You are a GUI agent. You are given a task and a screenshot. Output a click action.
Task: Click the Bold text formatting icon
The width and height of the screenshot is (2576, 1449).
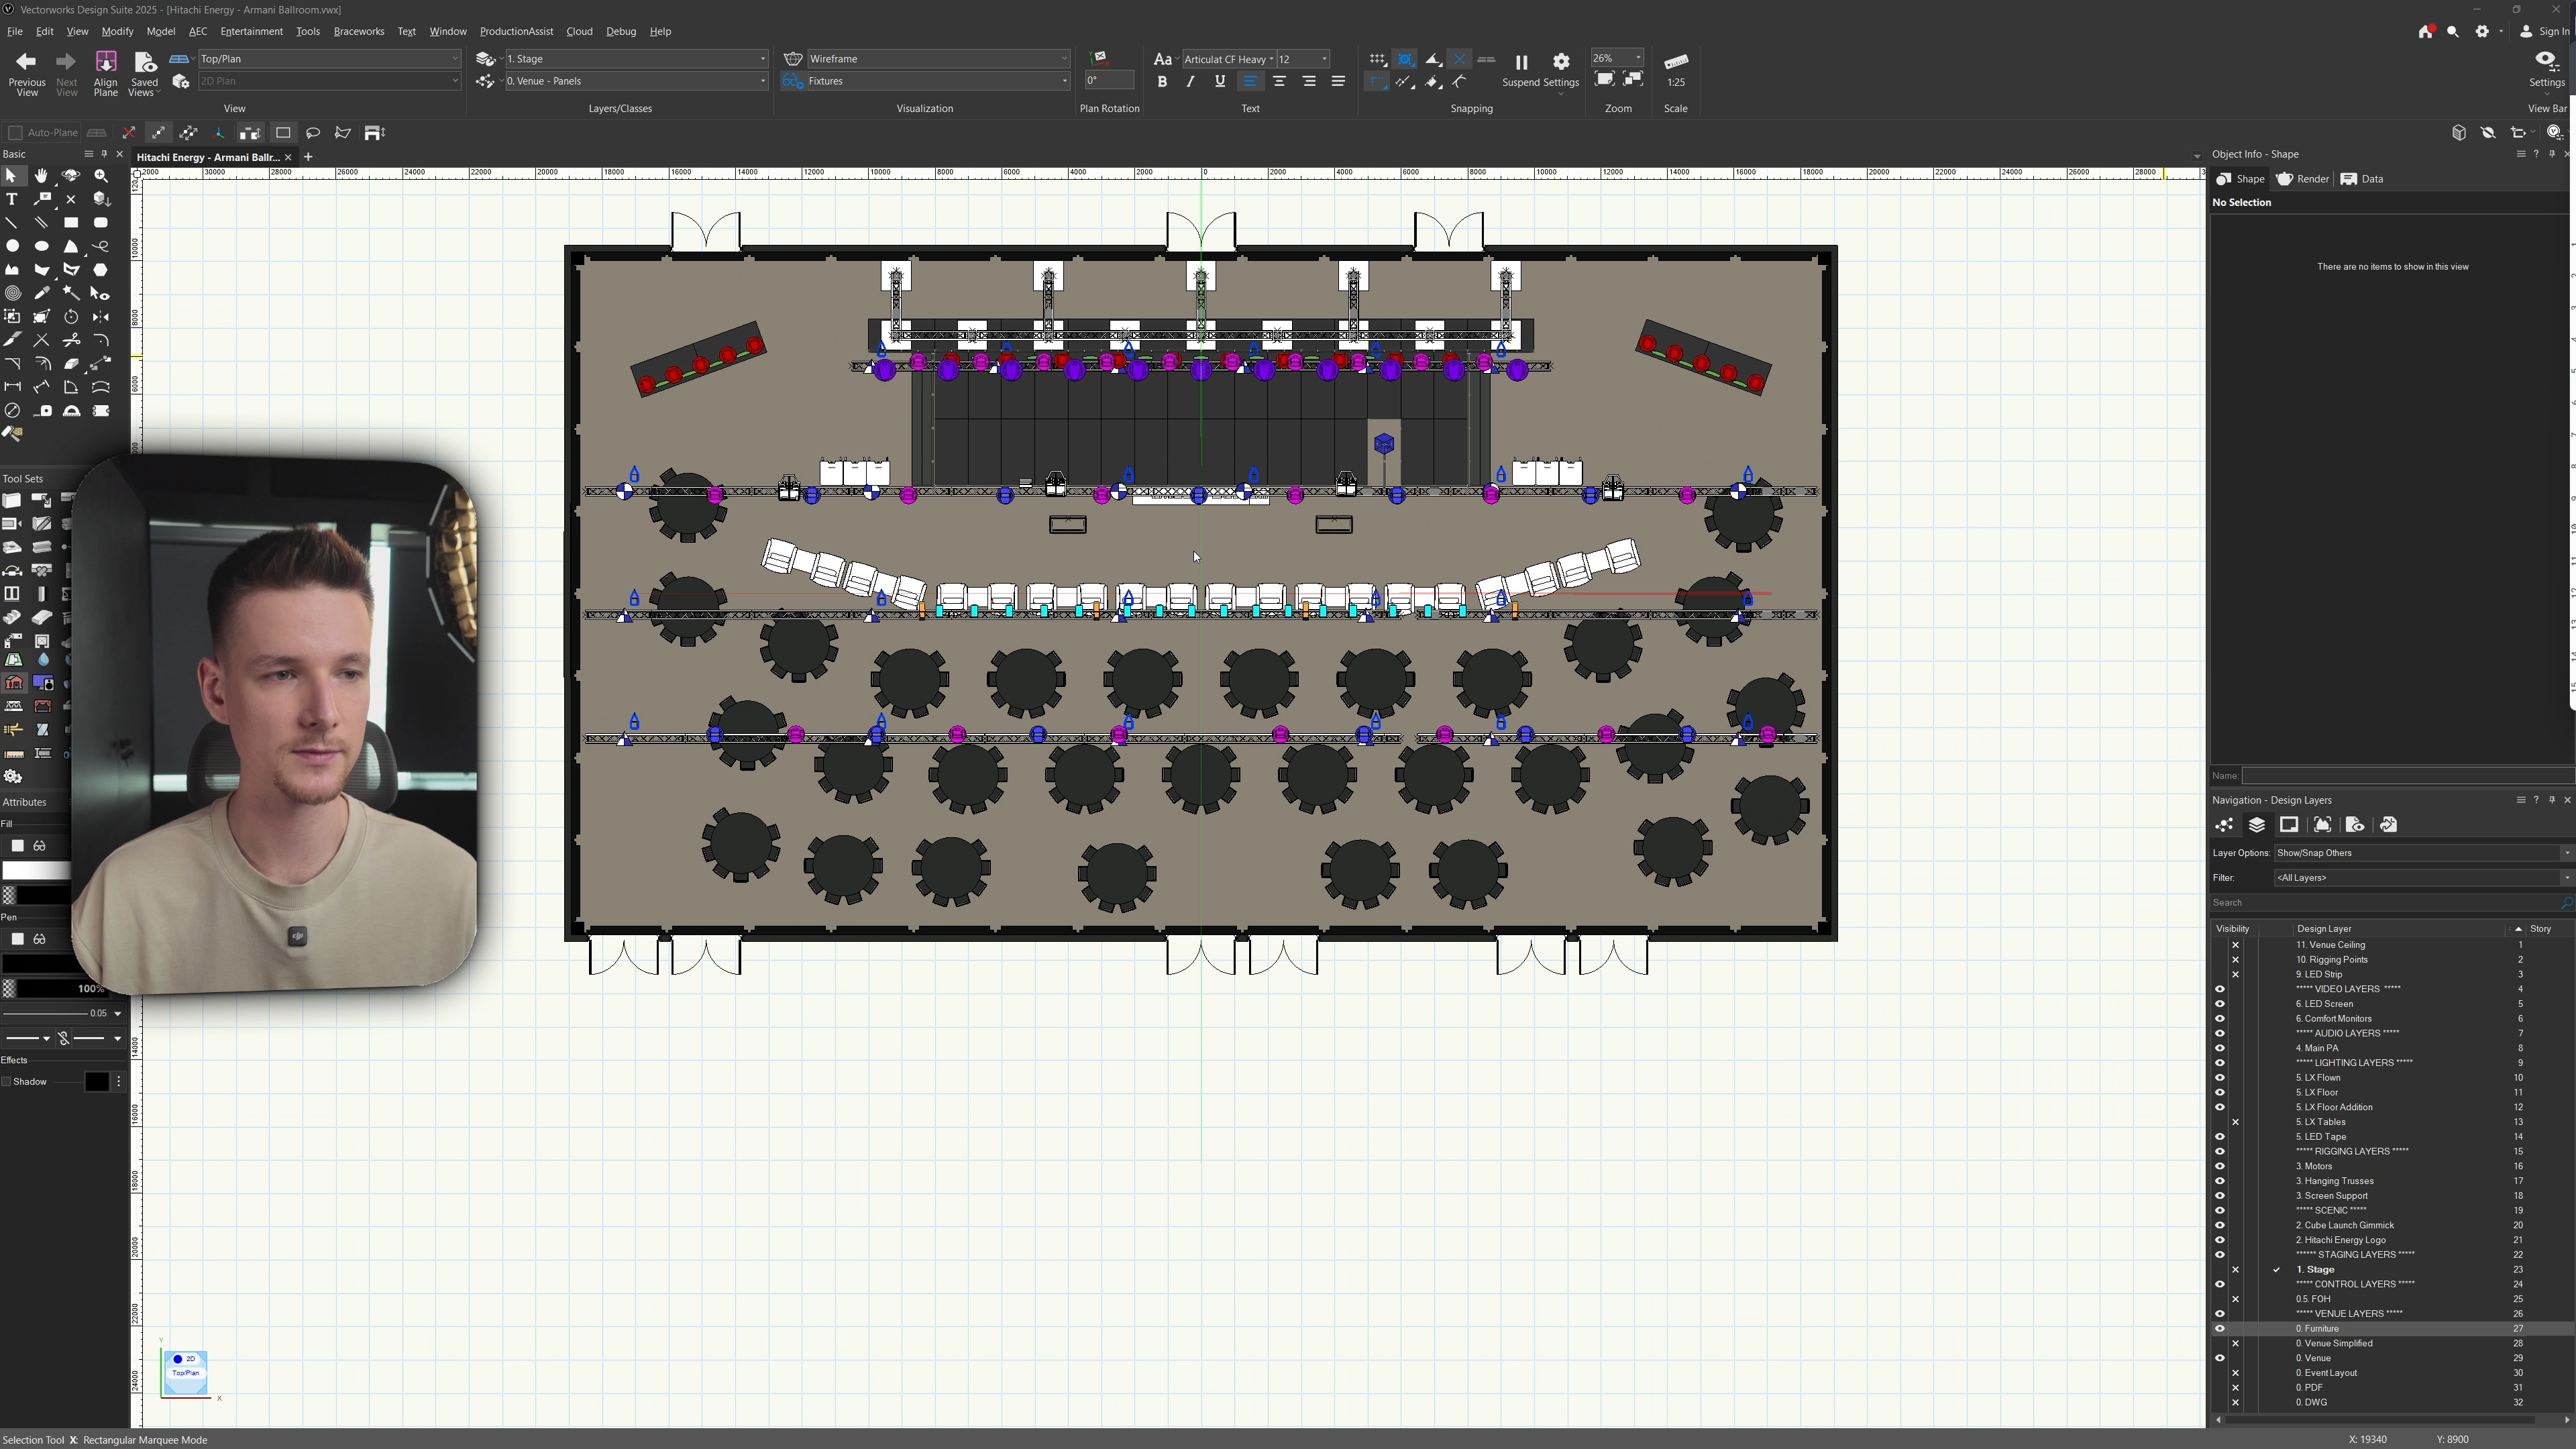[1161, 82]
